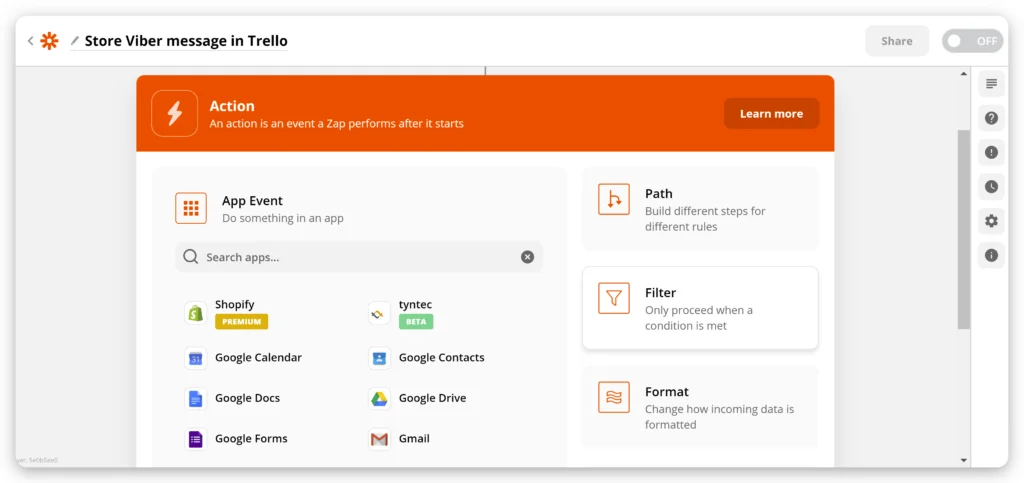
Task: Select the Path option
Action: click(x=700, y=209)
